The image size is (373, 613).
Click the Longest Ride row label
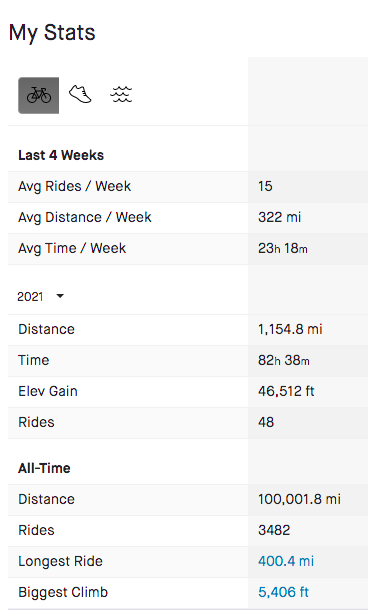tap(60, 561)
